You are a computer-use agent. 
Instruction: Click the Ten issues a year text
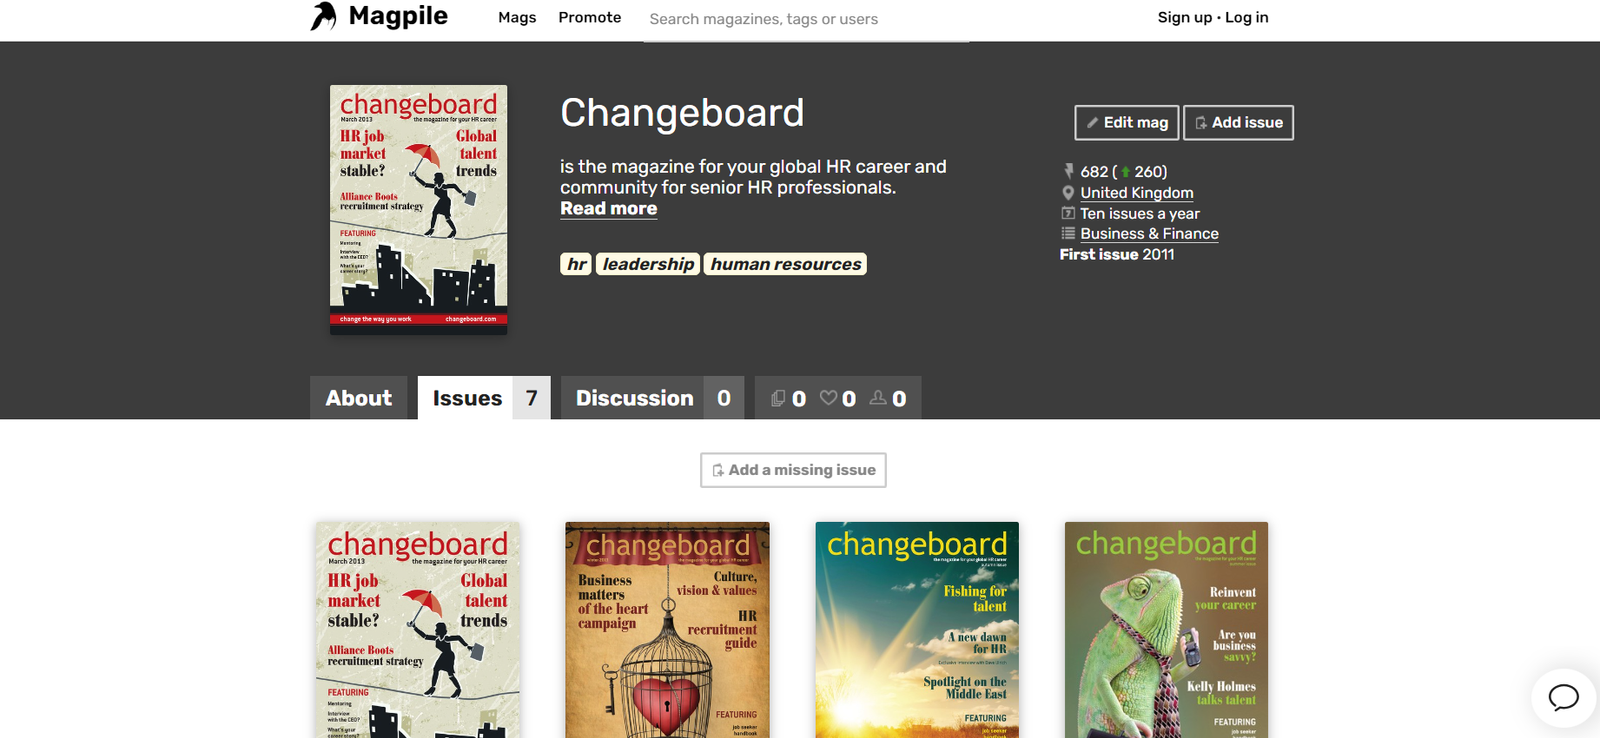[x=1140, y=213]
